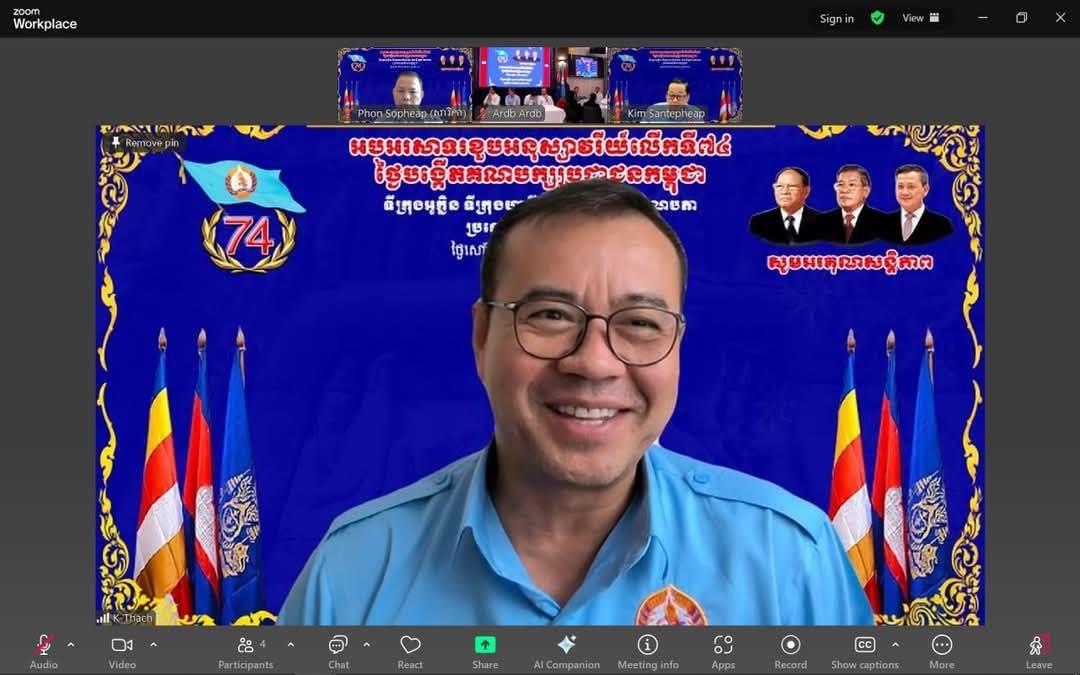The width and height of the screenshot is (1080, 675).
Task: Show Meeting info details
Action: pyautogui.click(x=648, y=649)
